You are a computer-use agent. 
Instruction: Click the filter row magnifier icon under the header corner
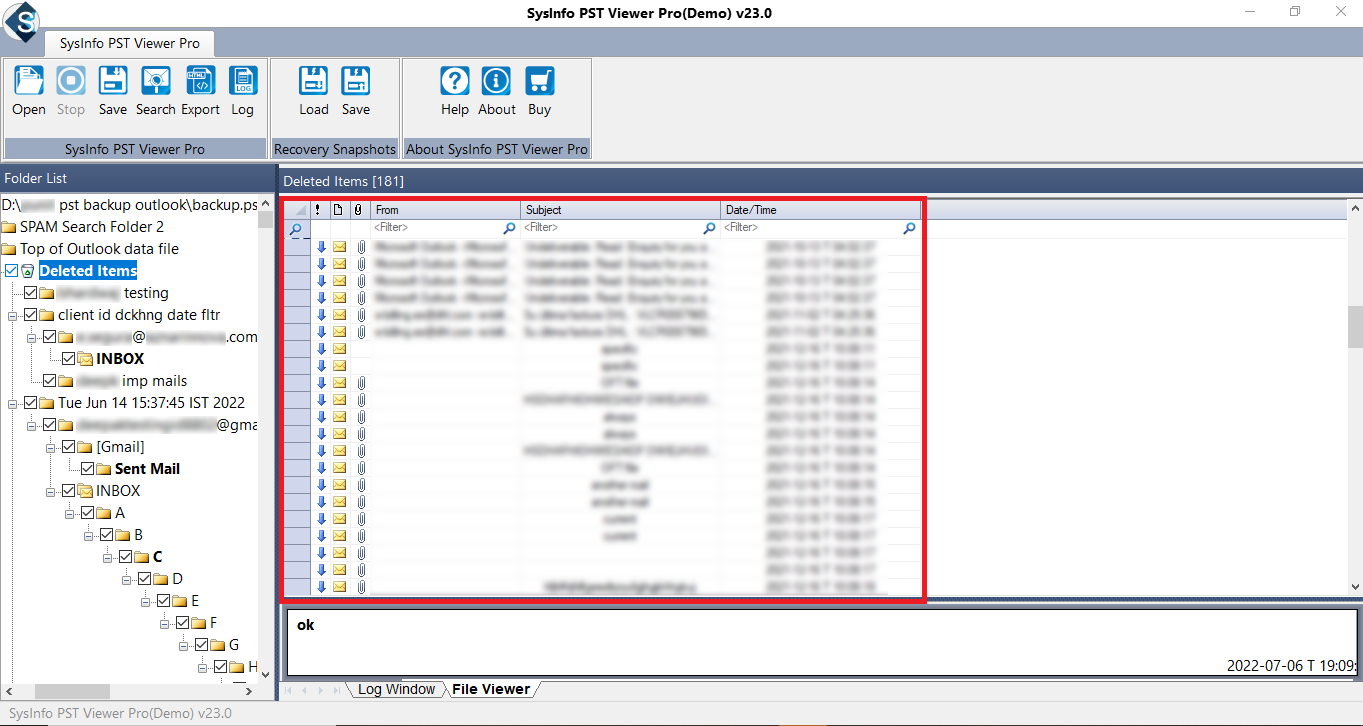pos(296,230)
